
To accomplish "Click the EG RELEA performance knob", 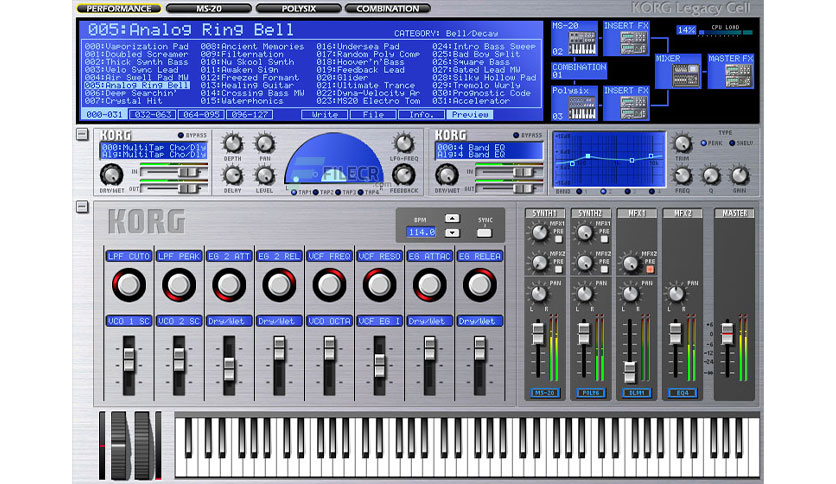I will point(479,285).
